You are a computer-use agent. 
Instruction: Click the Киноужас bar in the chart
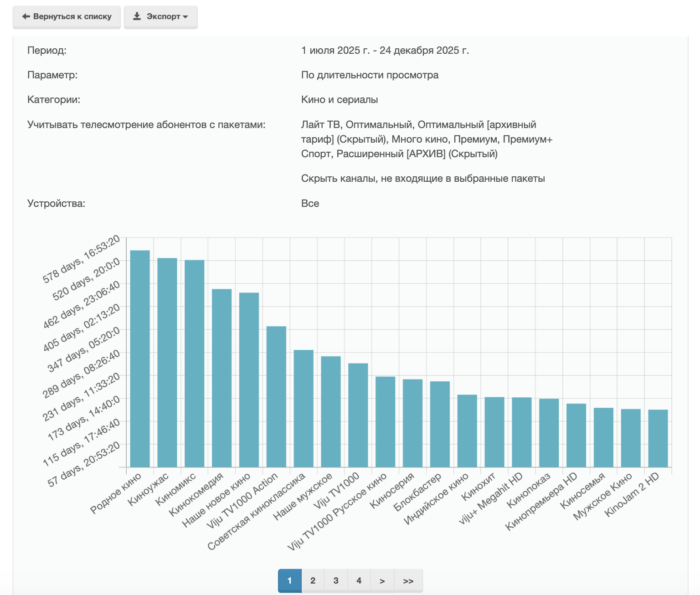click(x=167, y=362)
